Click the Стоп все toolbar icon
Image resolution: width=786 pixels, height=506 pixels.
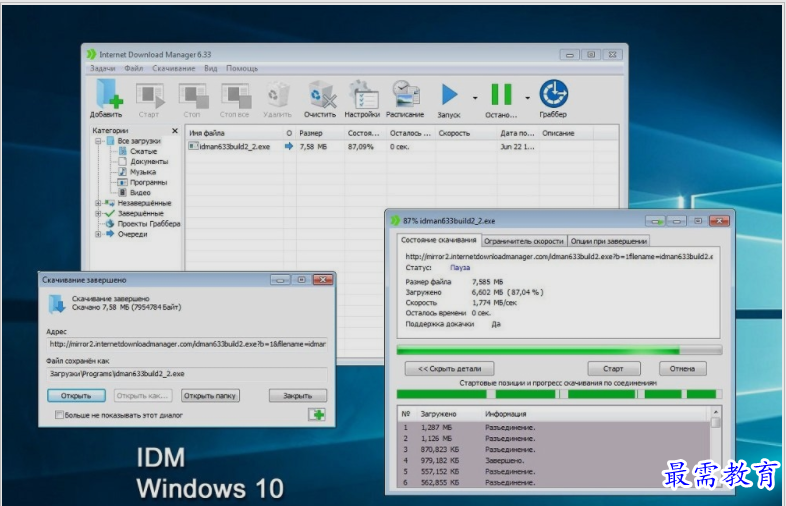click(236, 95)
